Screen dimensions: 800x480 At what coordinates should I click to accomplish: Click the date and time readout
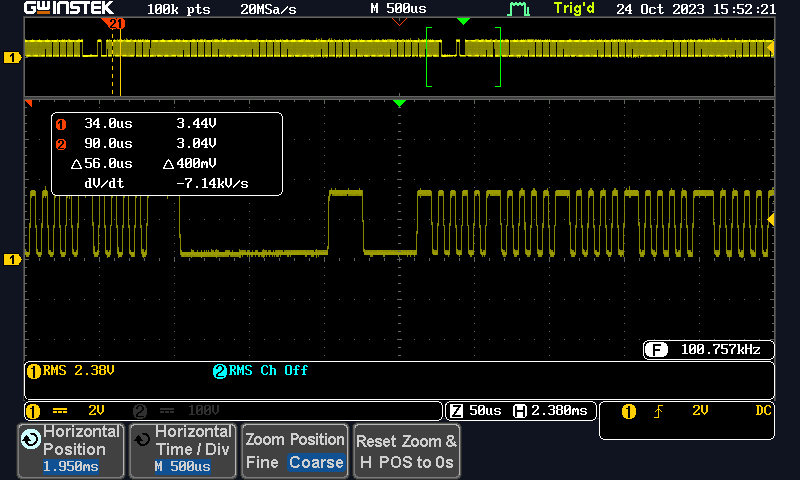[x=696, y=9]
